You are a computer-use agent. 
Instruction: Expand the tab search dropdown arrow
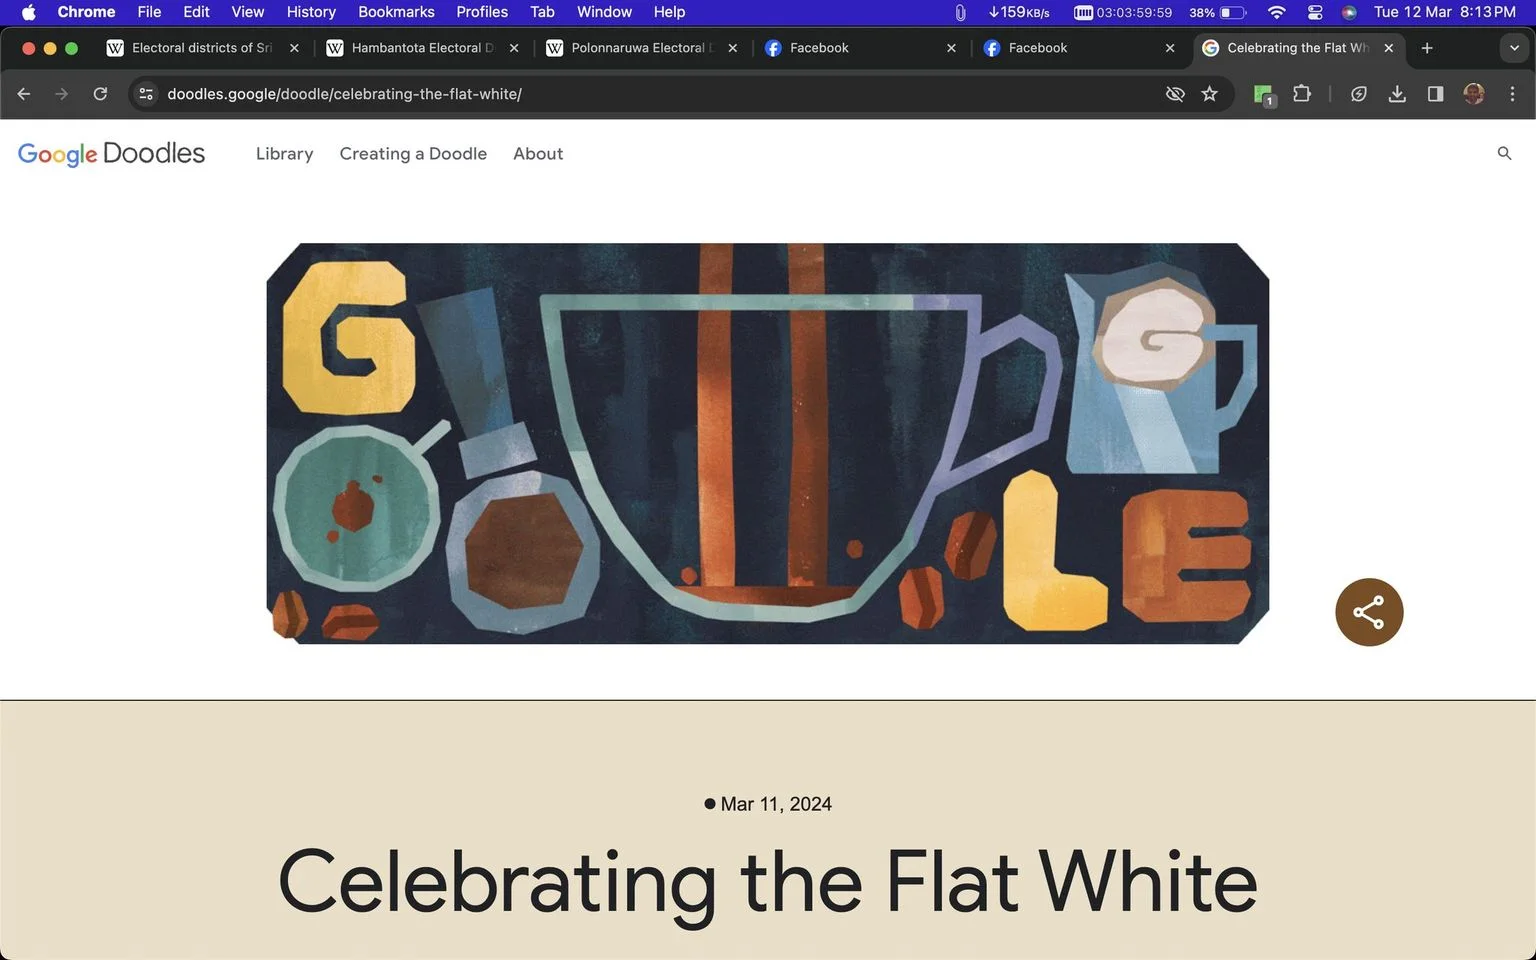pyautogui.click(x=1514, y=48)
